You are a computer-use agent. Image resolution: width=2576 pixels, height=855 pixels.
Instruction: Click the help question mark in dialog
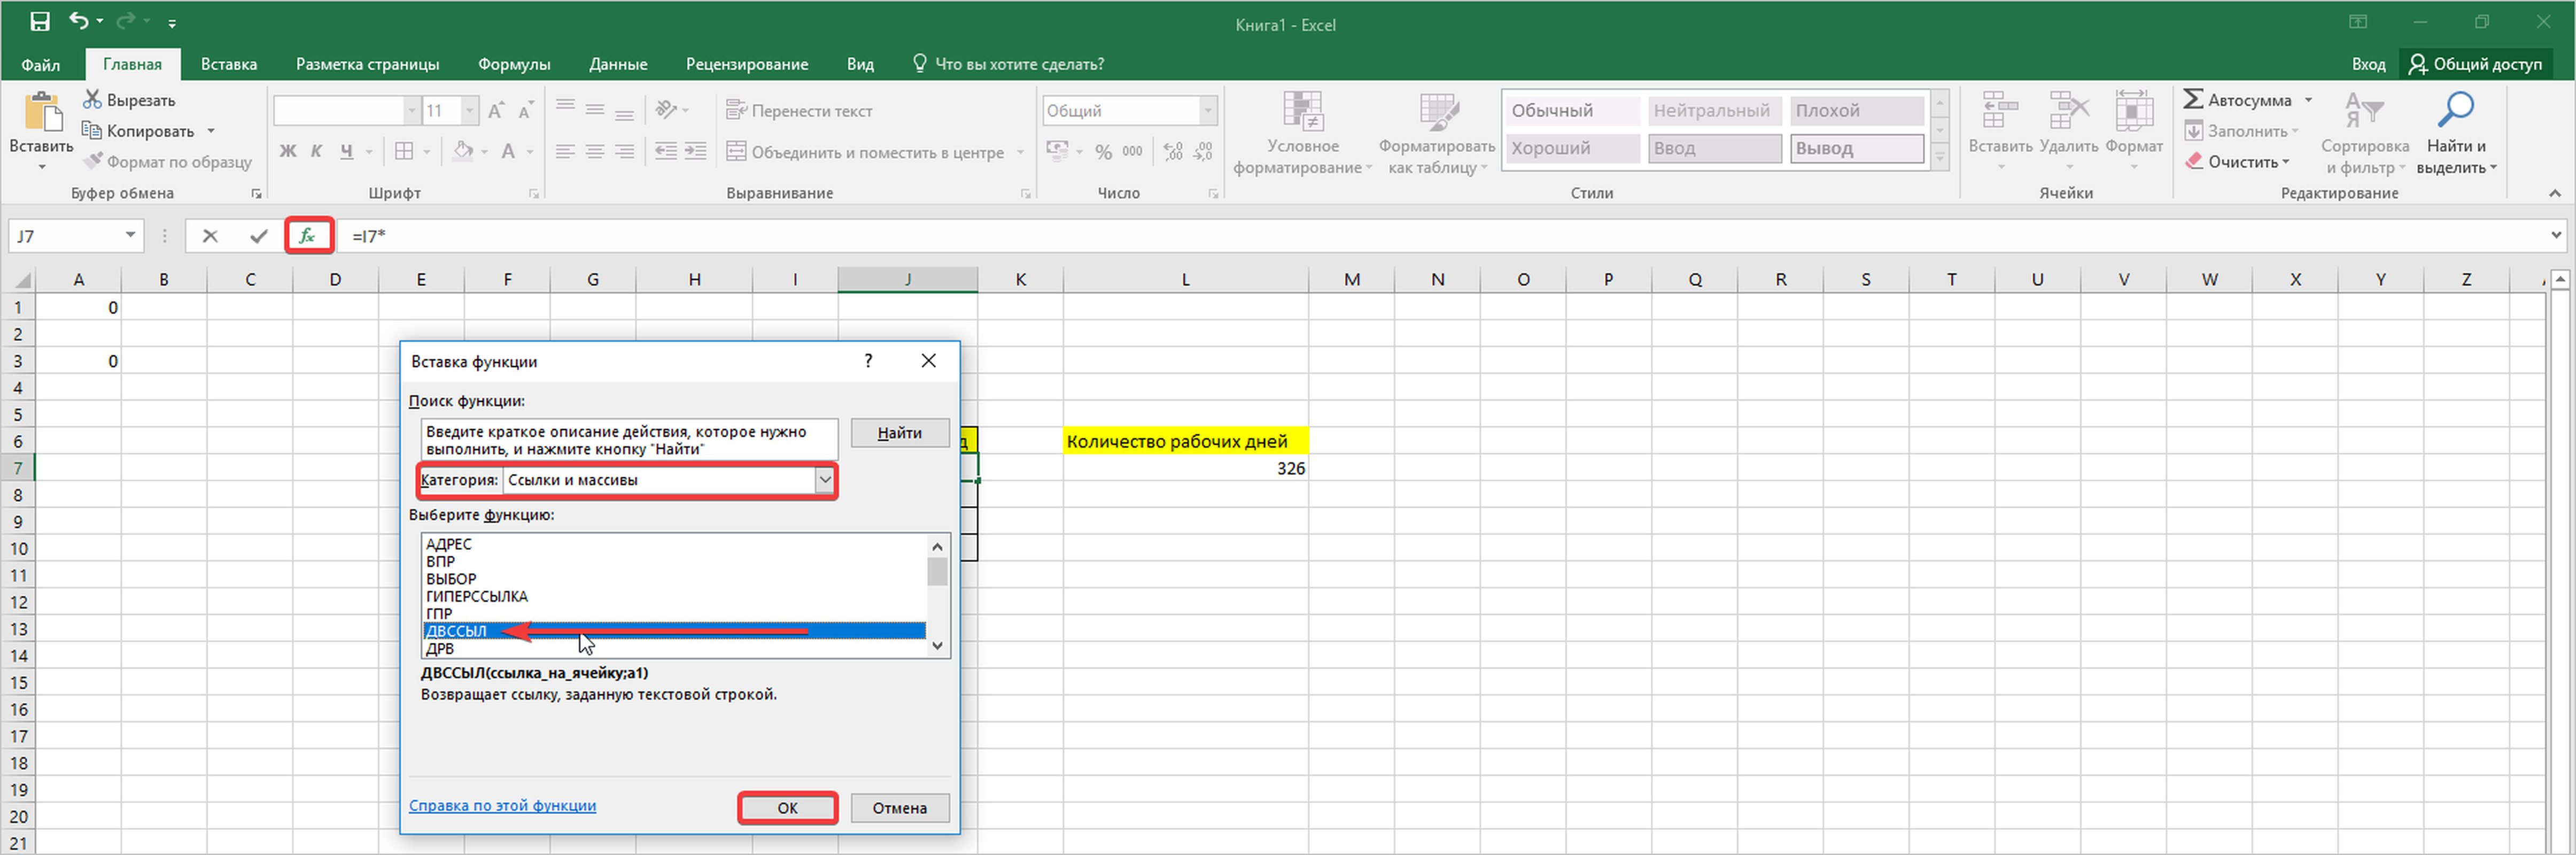(868, 361)
